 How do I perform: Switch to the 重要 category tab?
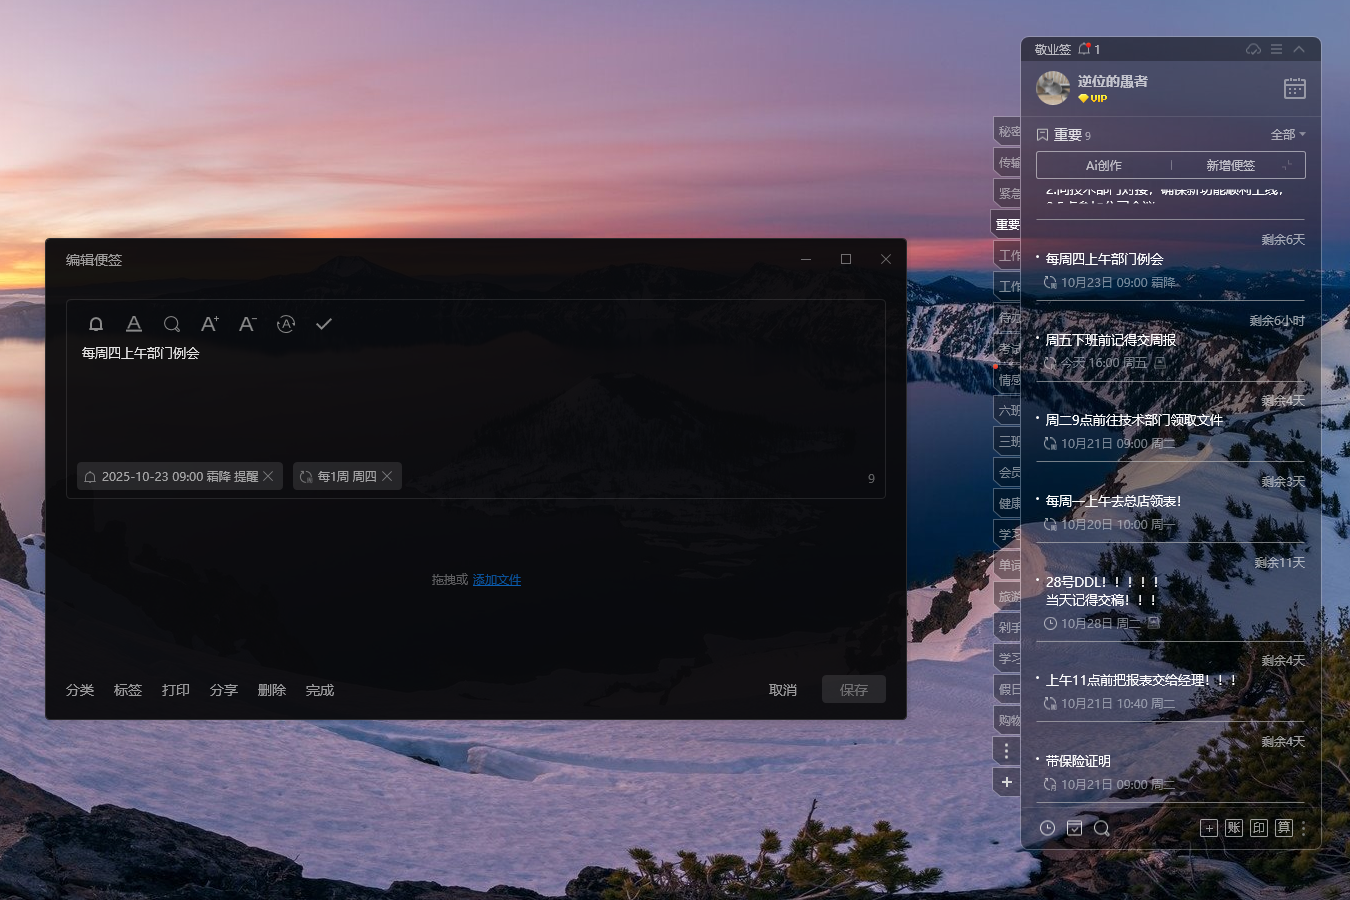[x=1007, y=224]
